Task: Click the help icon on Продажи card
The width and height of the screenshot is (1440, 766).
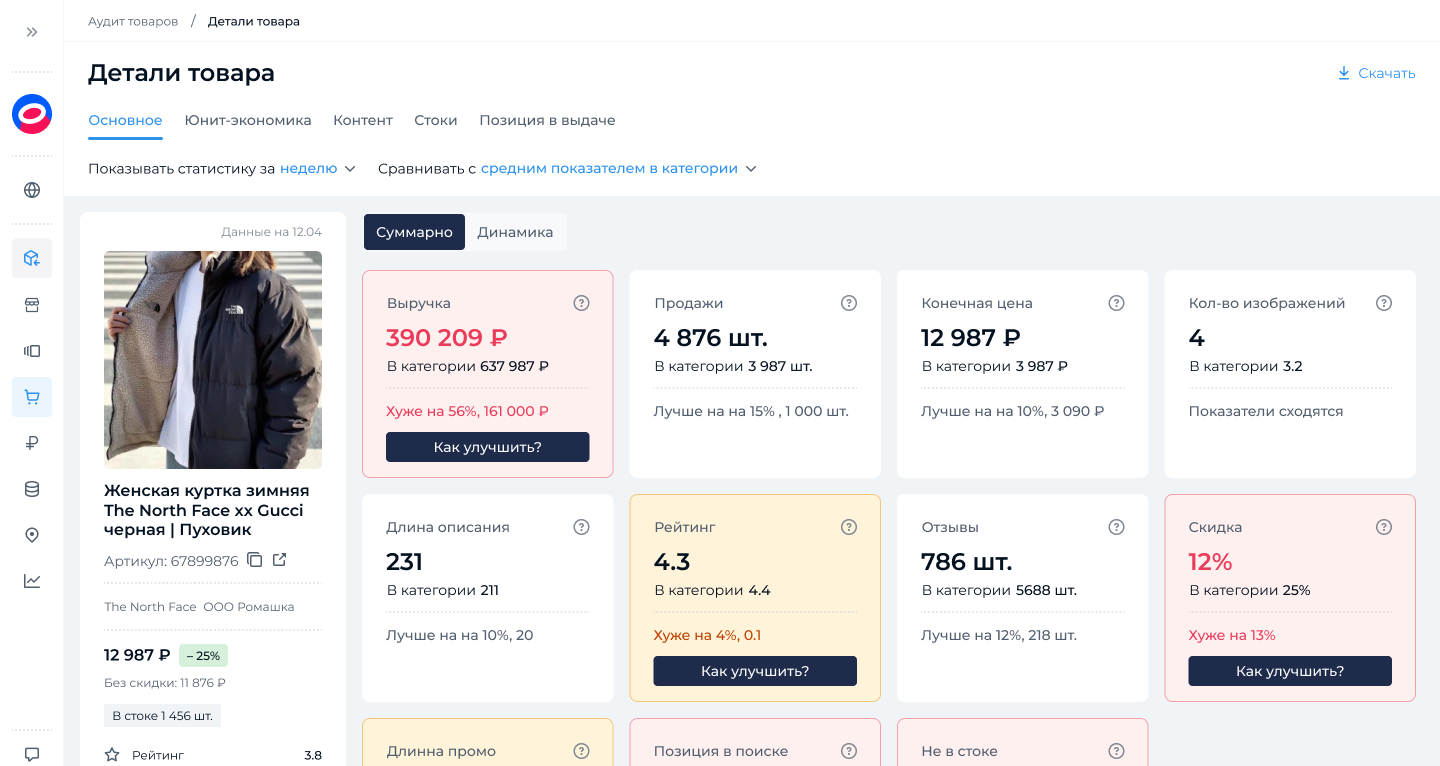Action: point(849,303)
